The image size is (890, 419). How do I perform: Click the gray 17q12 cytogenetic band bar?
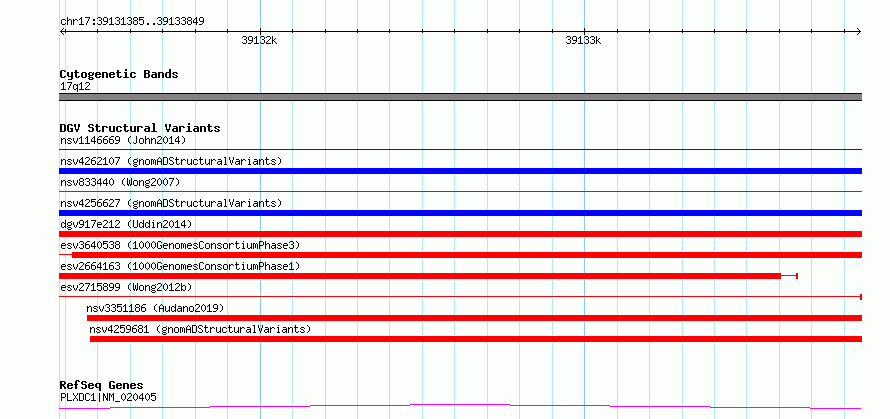tap(460, 97)
